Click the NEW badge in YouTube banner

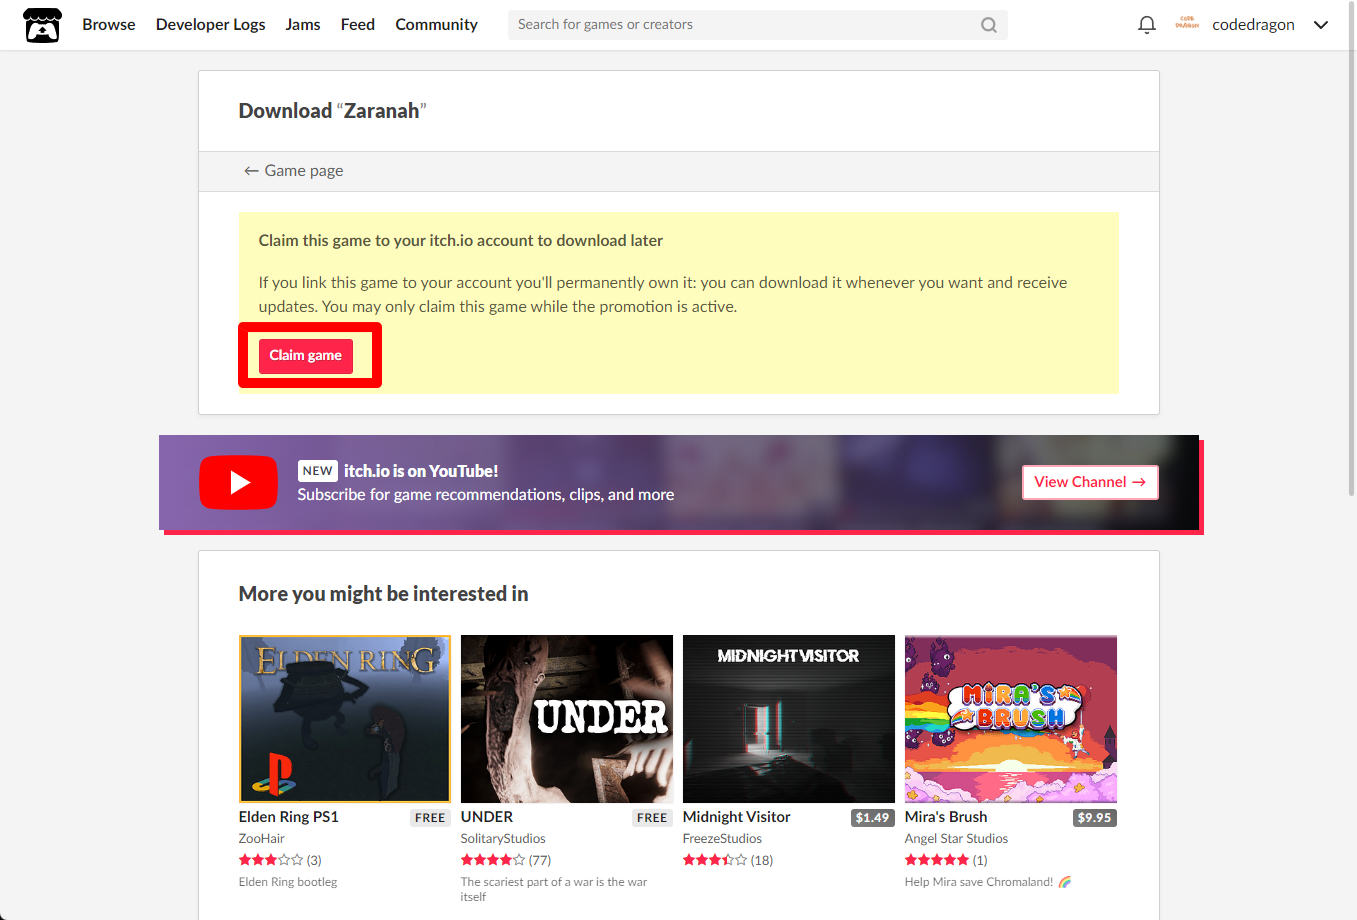point(317,471)
